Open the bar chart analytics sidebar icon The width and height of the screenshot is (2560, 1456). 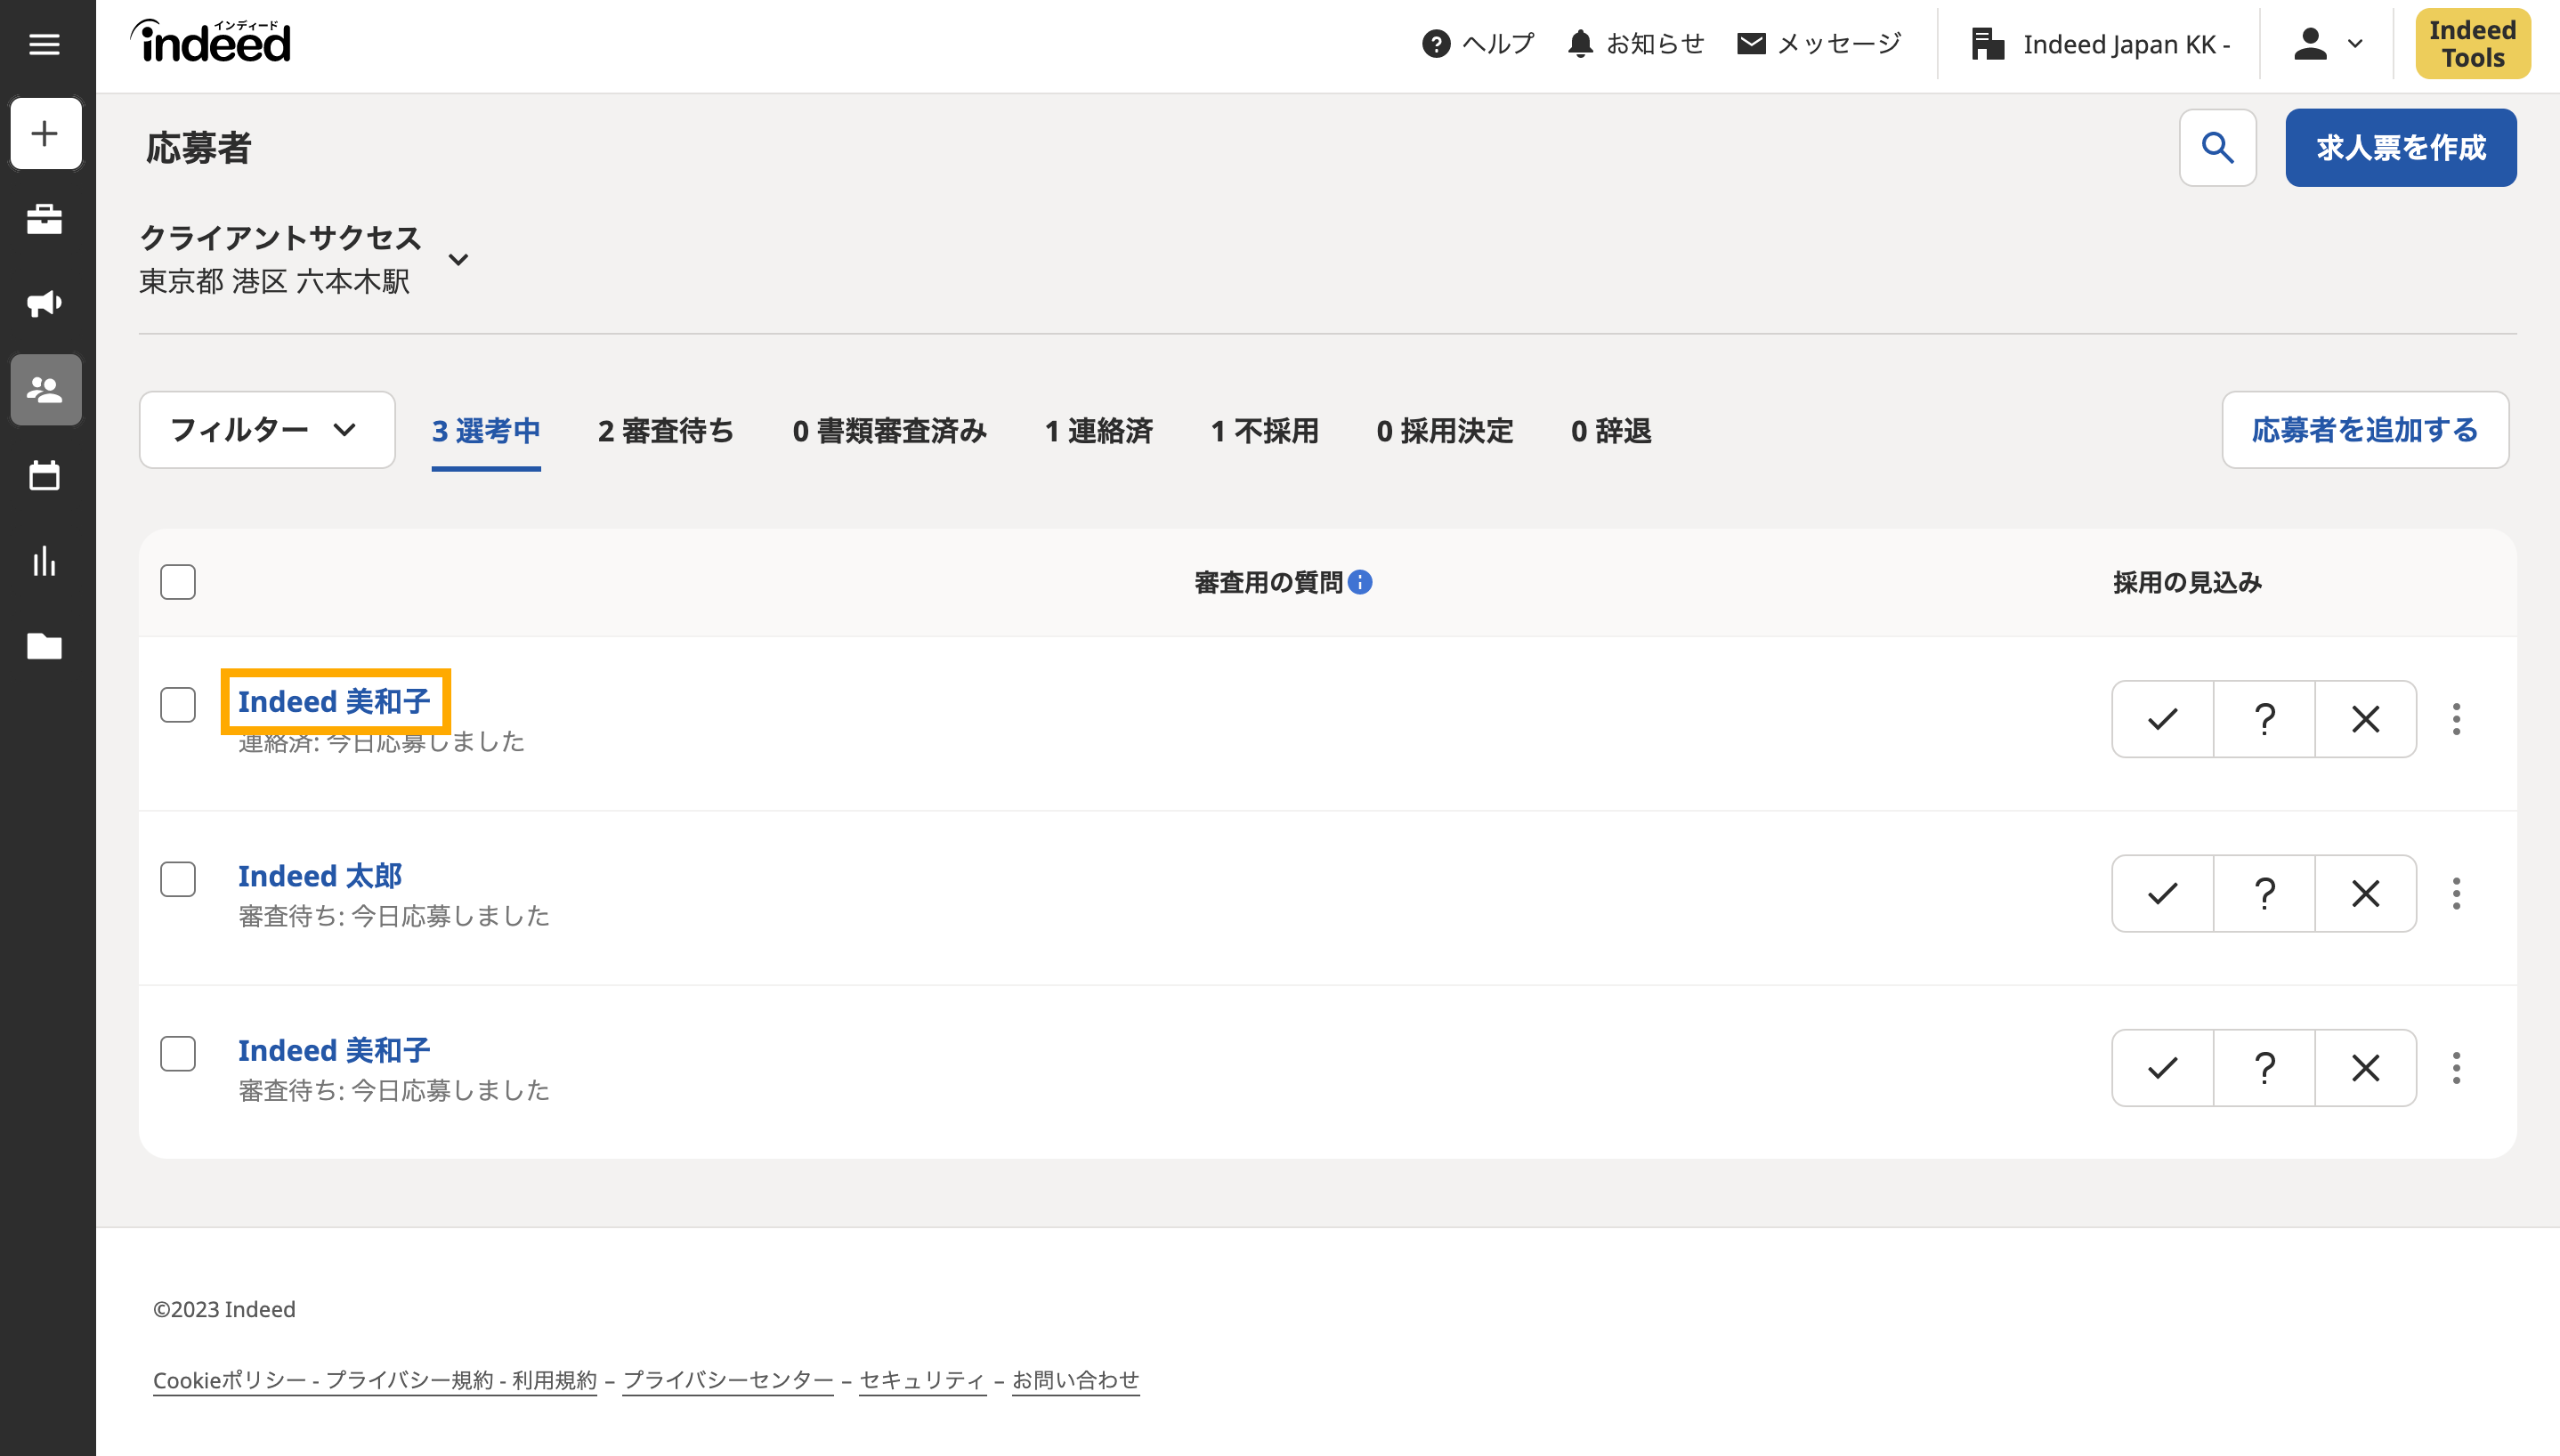(x=45, y=561)
